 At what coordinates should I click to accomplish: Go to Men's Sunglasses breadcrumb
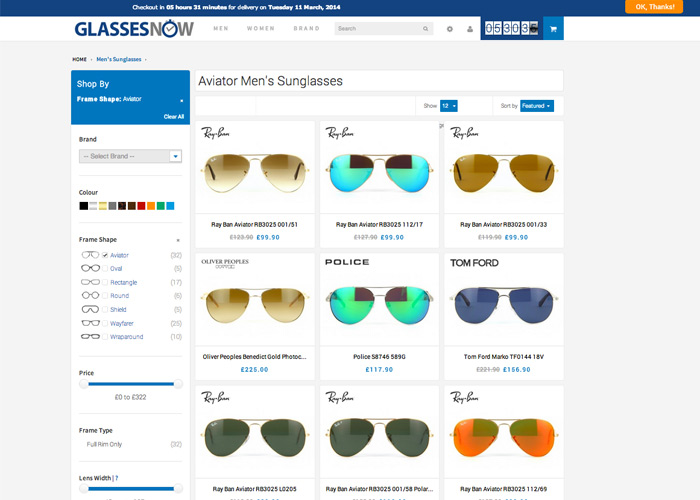click(x=119, y=59)
